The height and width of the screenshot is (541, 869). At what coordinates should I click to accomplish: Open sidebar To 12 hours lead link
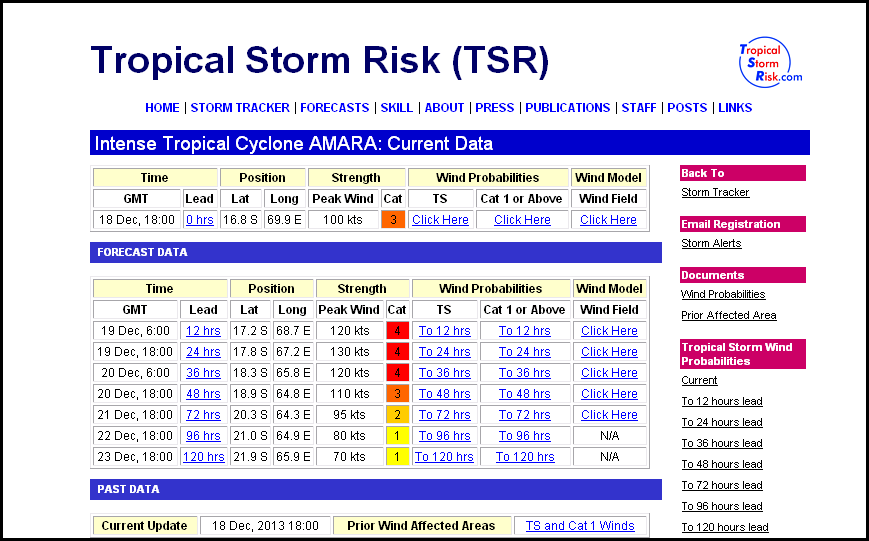pyautogui.click(x=722, y=401)
